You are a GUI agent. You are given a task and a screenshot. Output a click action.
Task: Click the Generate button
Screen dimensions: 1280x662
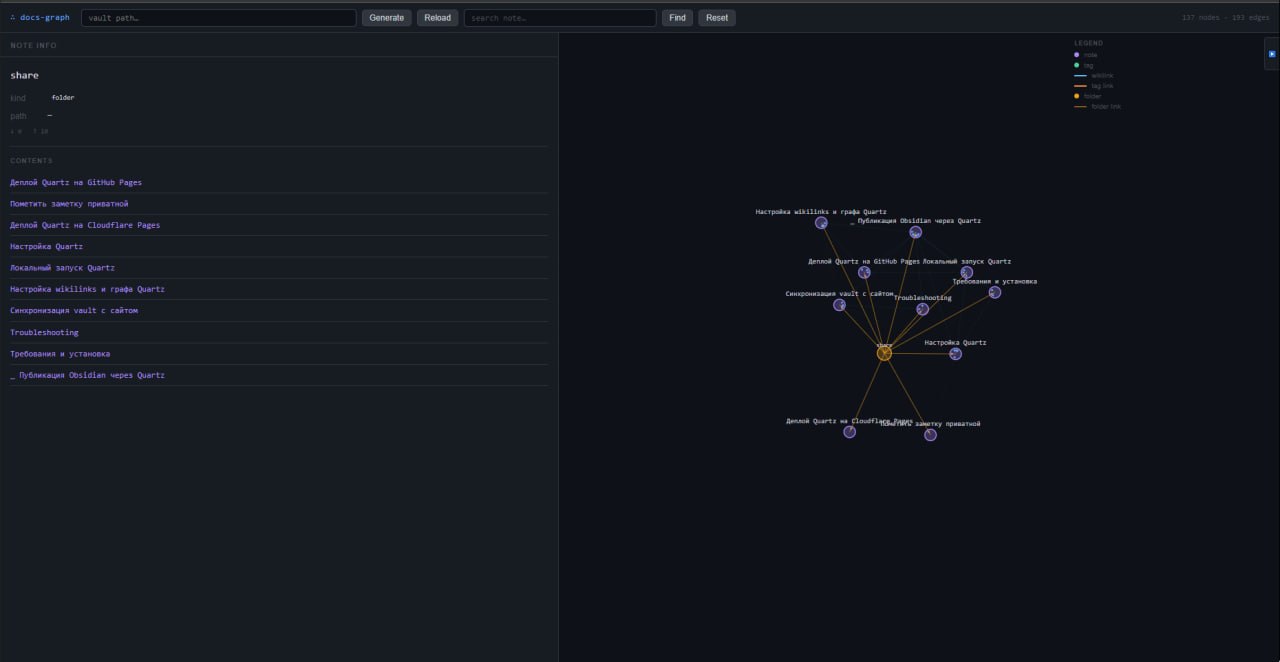(x=386, y=18)
